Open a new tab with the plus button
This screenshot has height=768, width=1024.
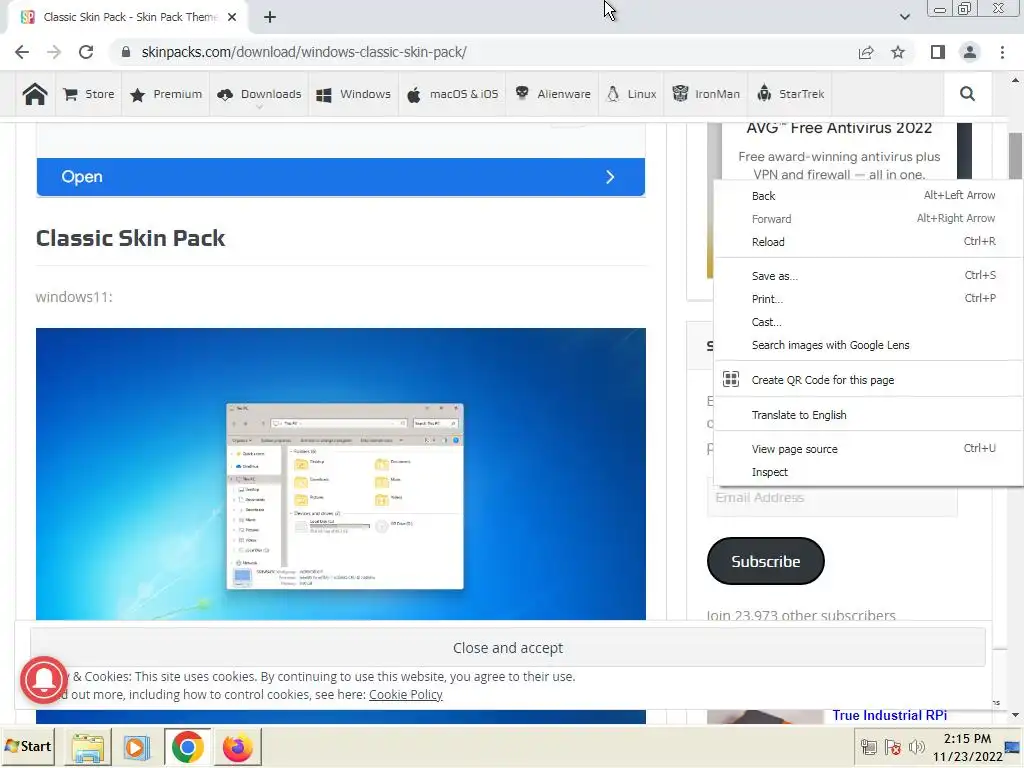[x=270, y=17]
